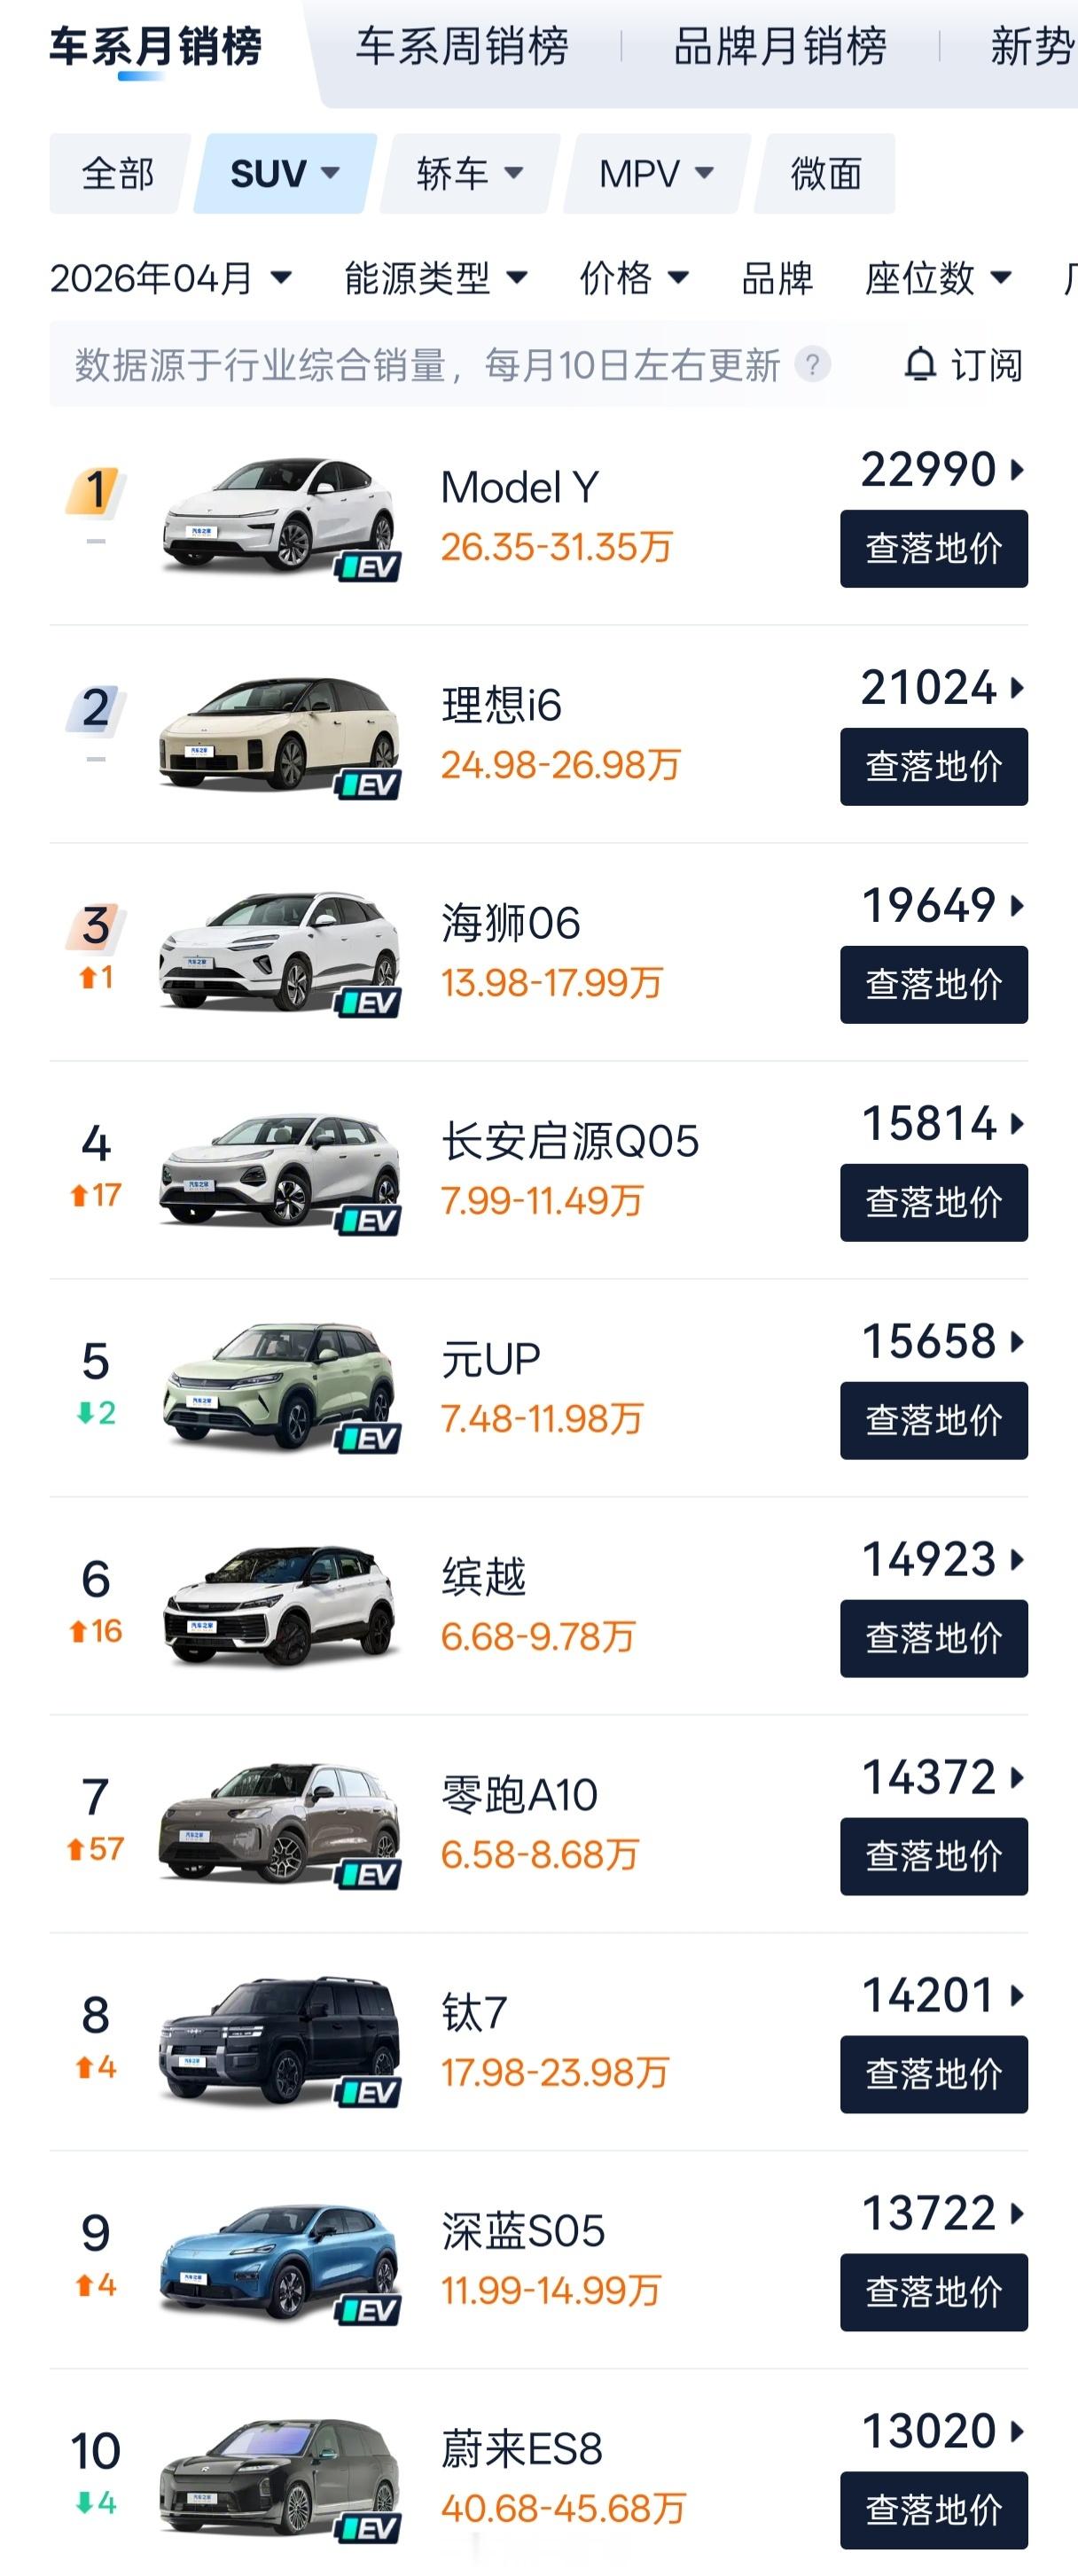Tap the EV badge on 海狮06
This screenshot has width=1078, height=2576.
[x=368, y=1002]
